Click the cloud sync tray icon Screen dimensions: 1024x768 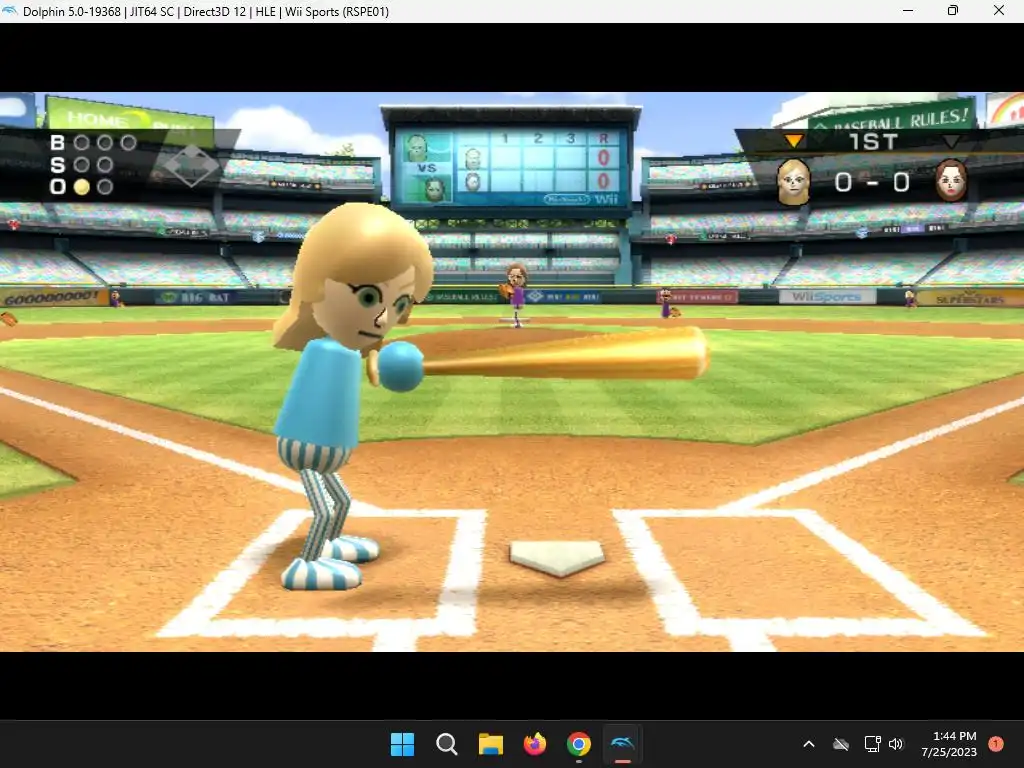click(841, 744)
